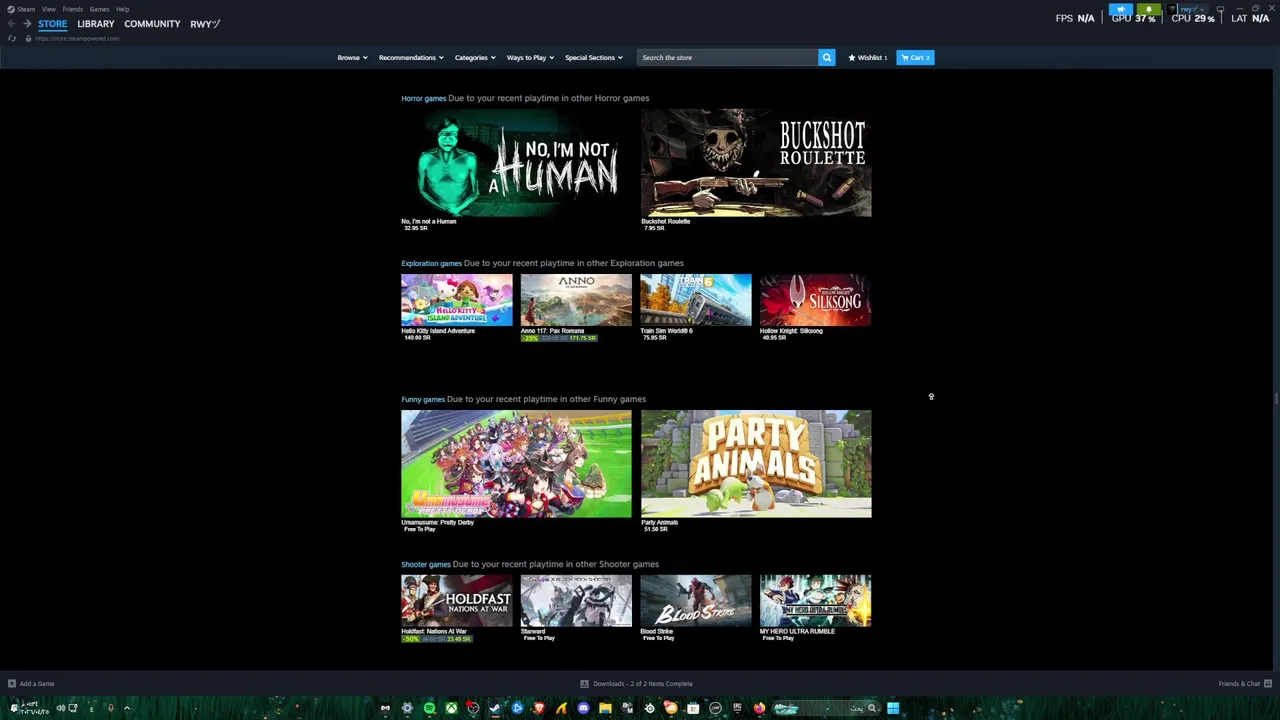
Task: Click the Horror games link
Action: pos(424,98)
